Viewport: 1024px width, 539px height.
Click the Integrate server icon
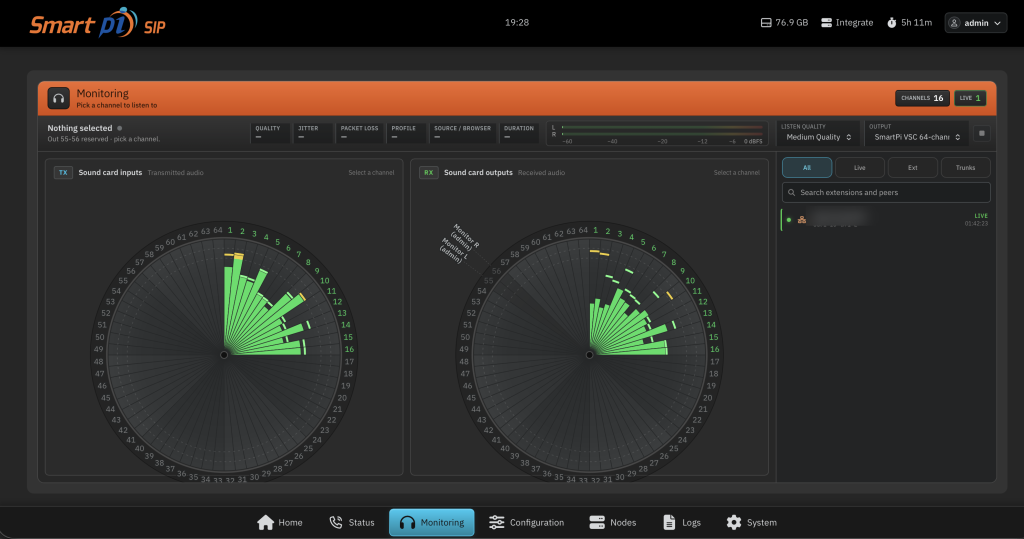coord(826,23)
